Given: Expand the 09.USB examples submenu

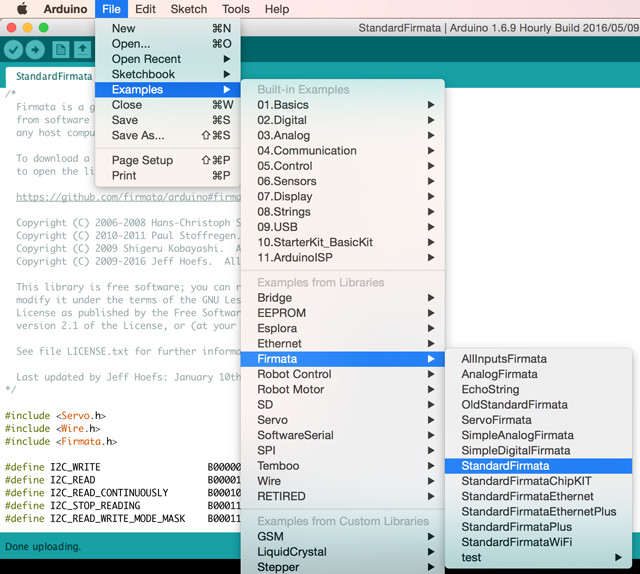Looking at the screenshot, I should point(343,227).
